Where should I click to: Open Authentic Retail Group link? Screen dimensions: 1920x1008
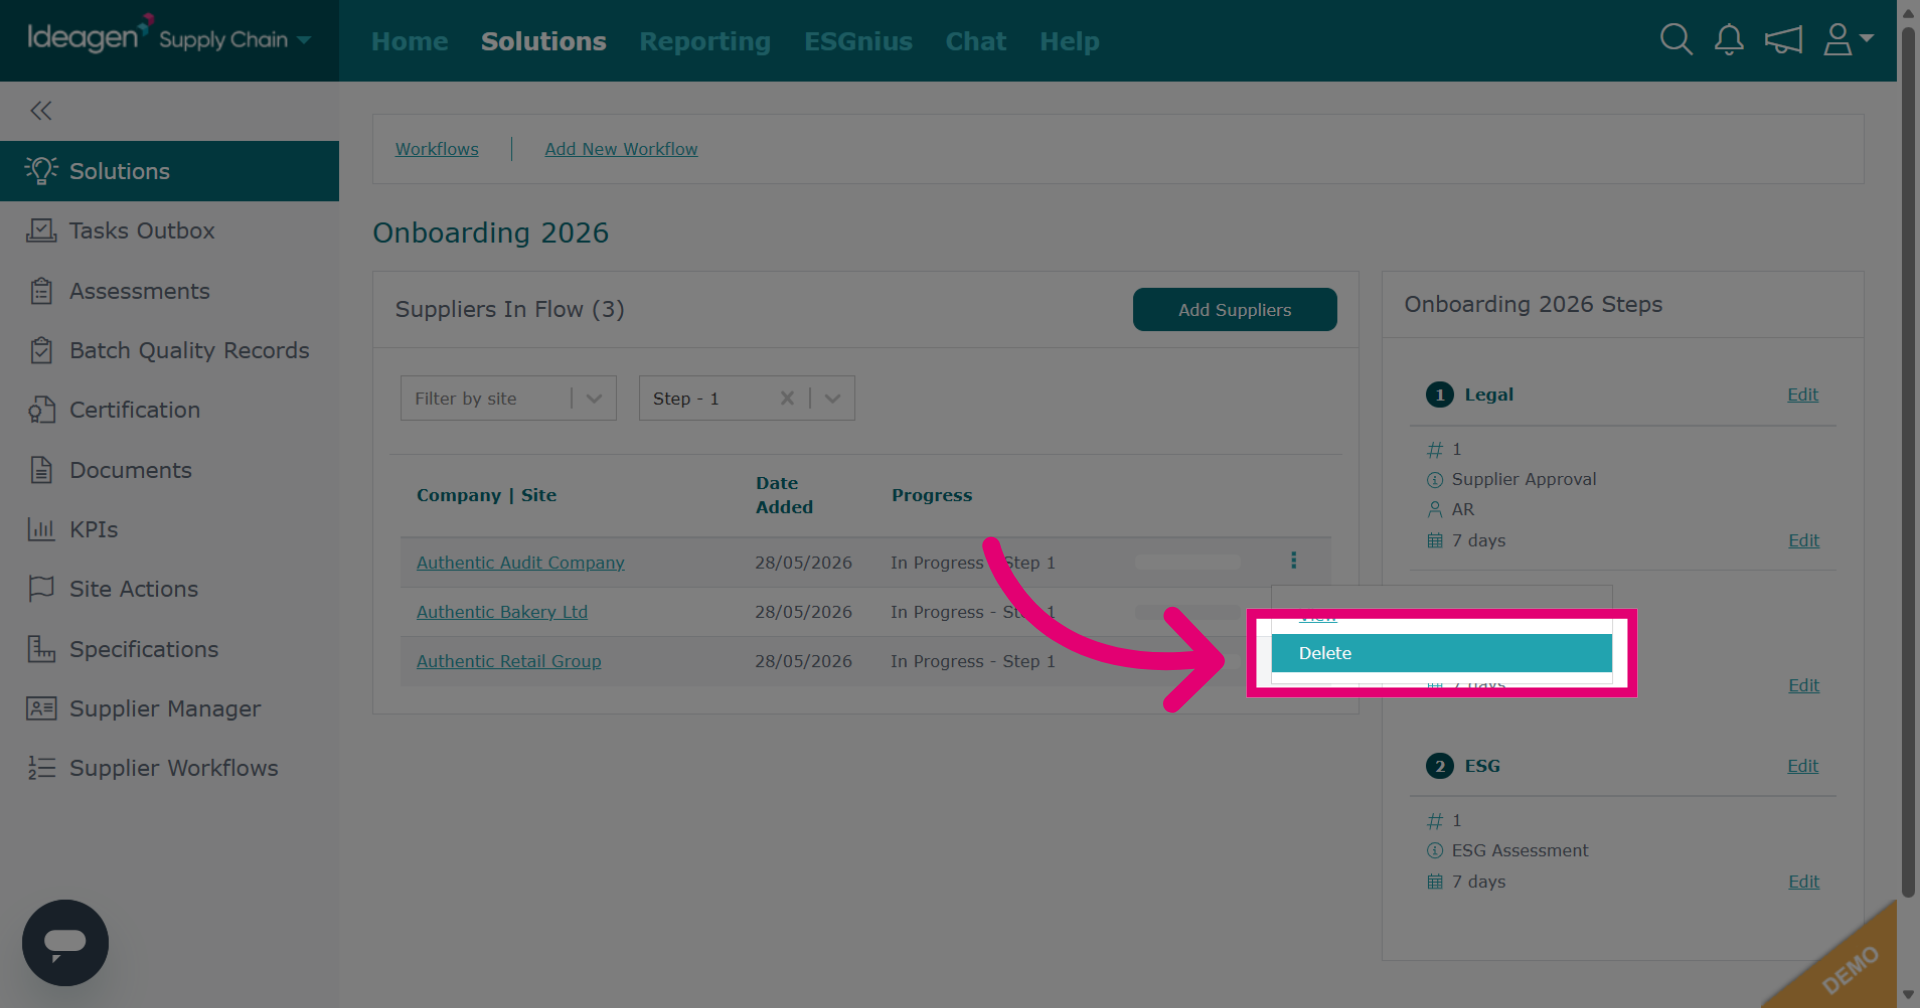(x=508, y=661)
